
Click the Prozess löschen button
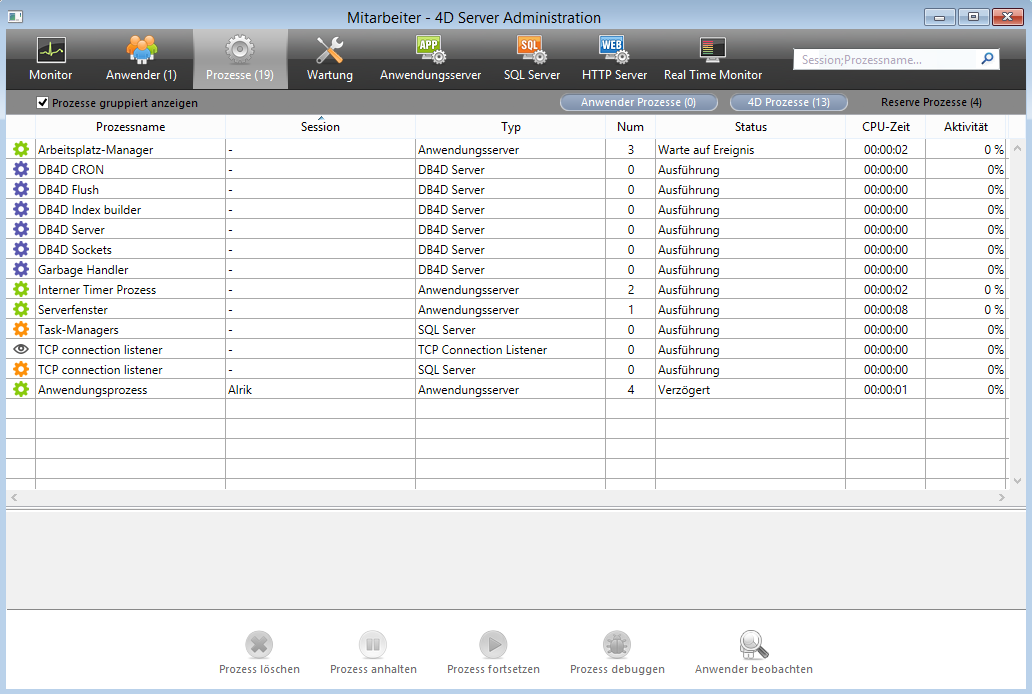point(259,645)
